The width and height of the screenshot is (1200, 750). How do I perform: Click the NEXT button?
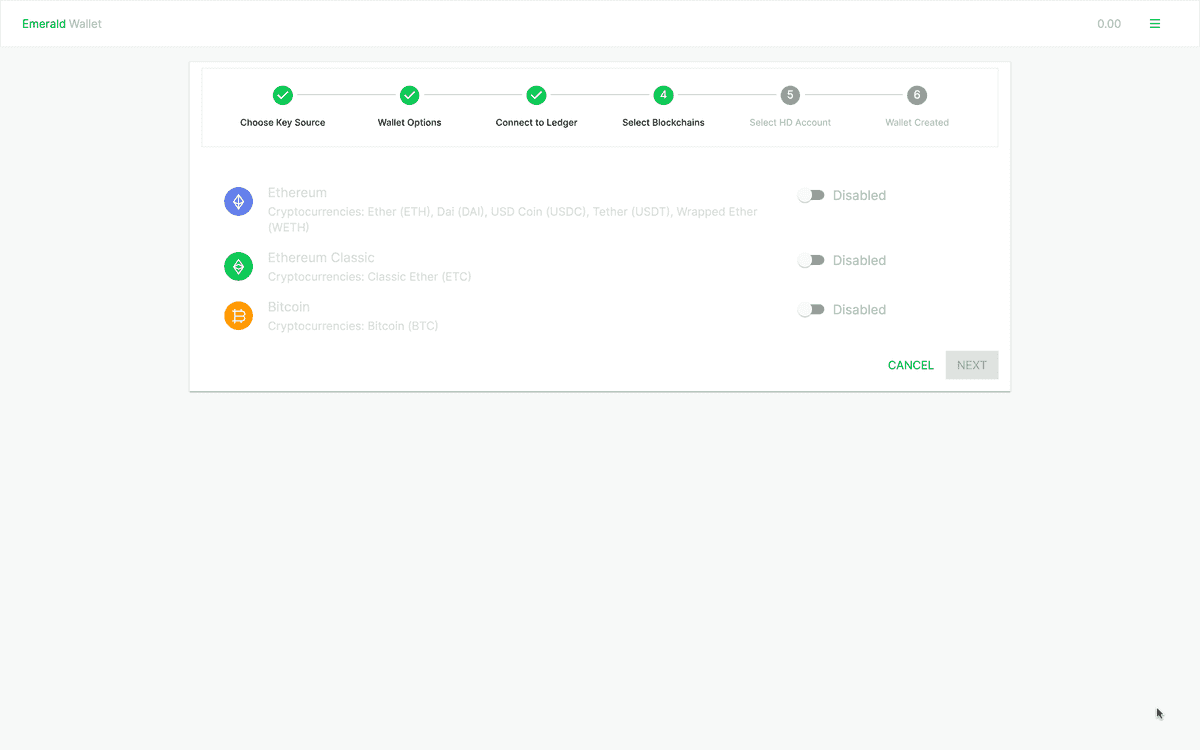971,365
